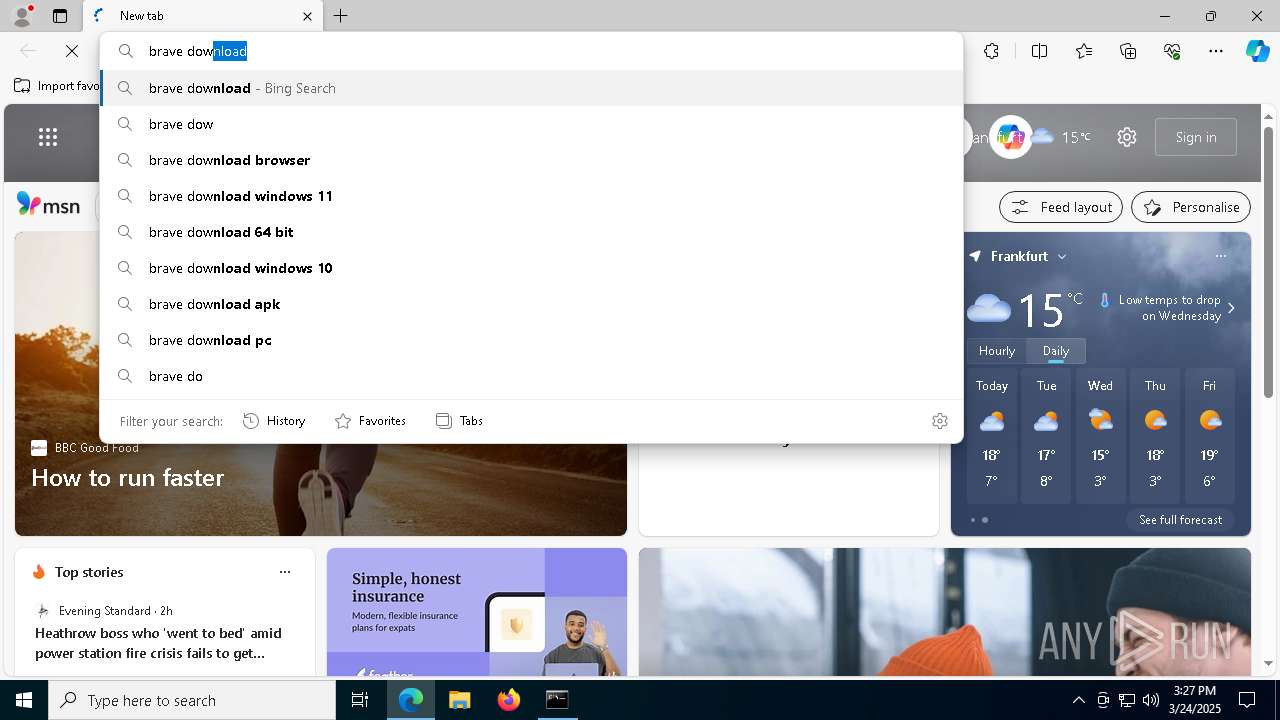The image size is (1280, 720).
Task: Click the Sign in button
Action: click(1196, 137)
